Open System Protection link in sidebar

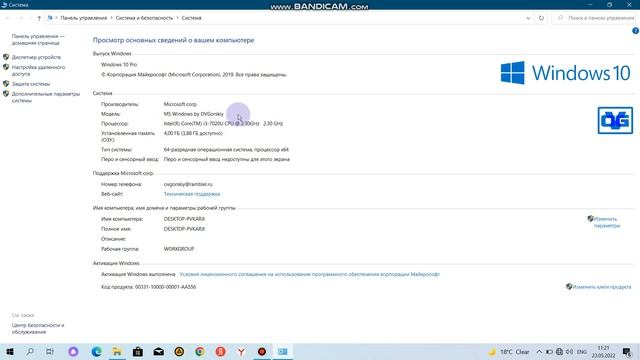tap(31, 84)
